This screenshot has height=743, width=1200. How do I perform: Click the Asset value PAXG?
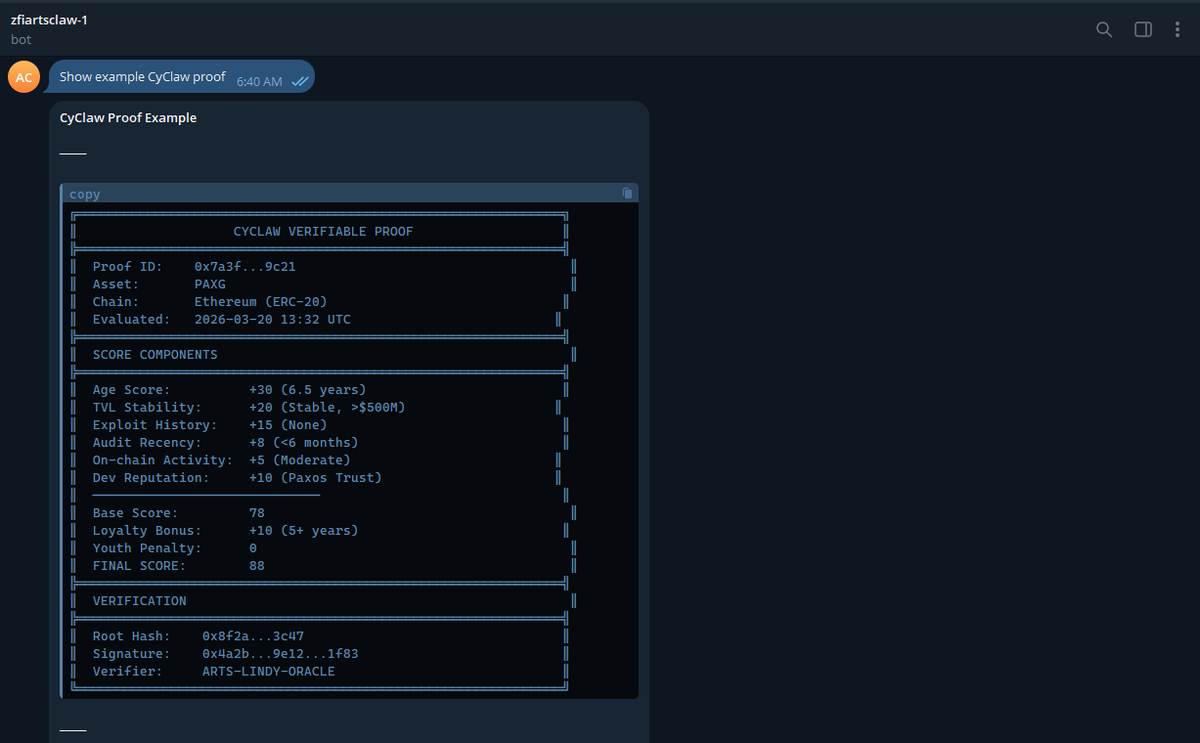click(210, 284)
